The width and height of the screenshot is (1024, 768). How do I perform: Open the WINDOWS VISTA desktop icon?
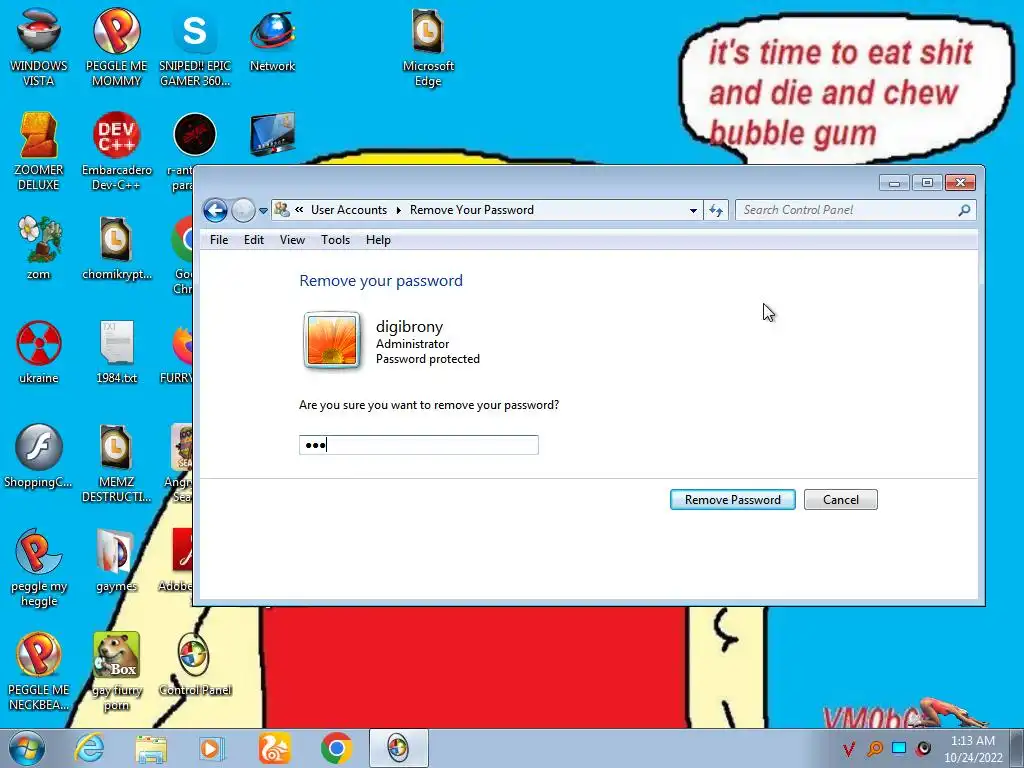39,48
